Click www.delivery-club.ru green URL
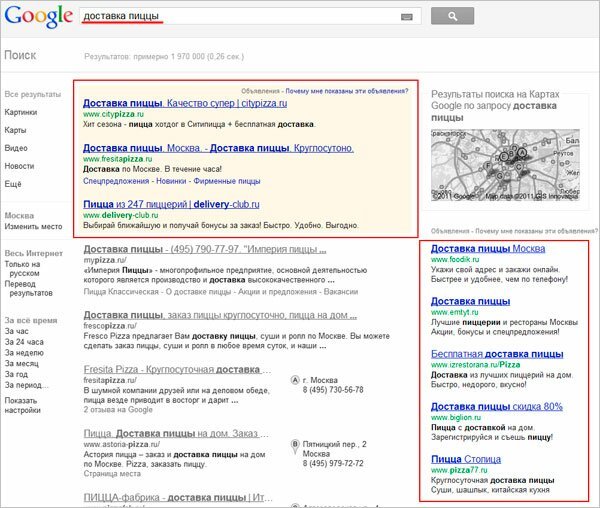Viewport: 600px width, 508px height. [121, 215]
